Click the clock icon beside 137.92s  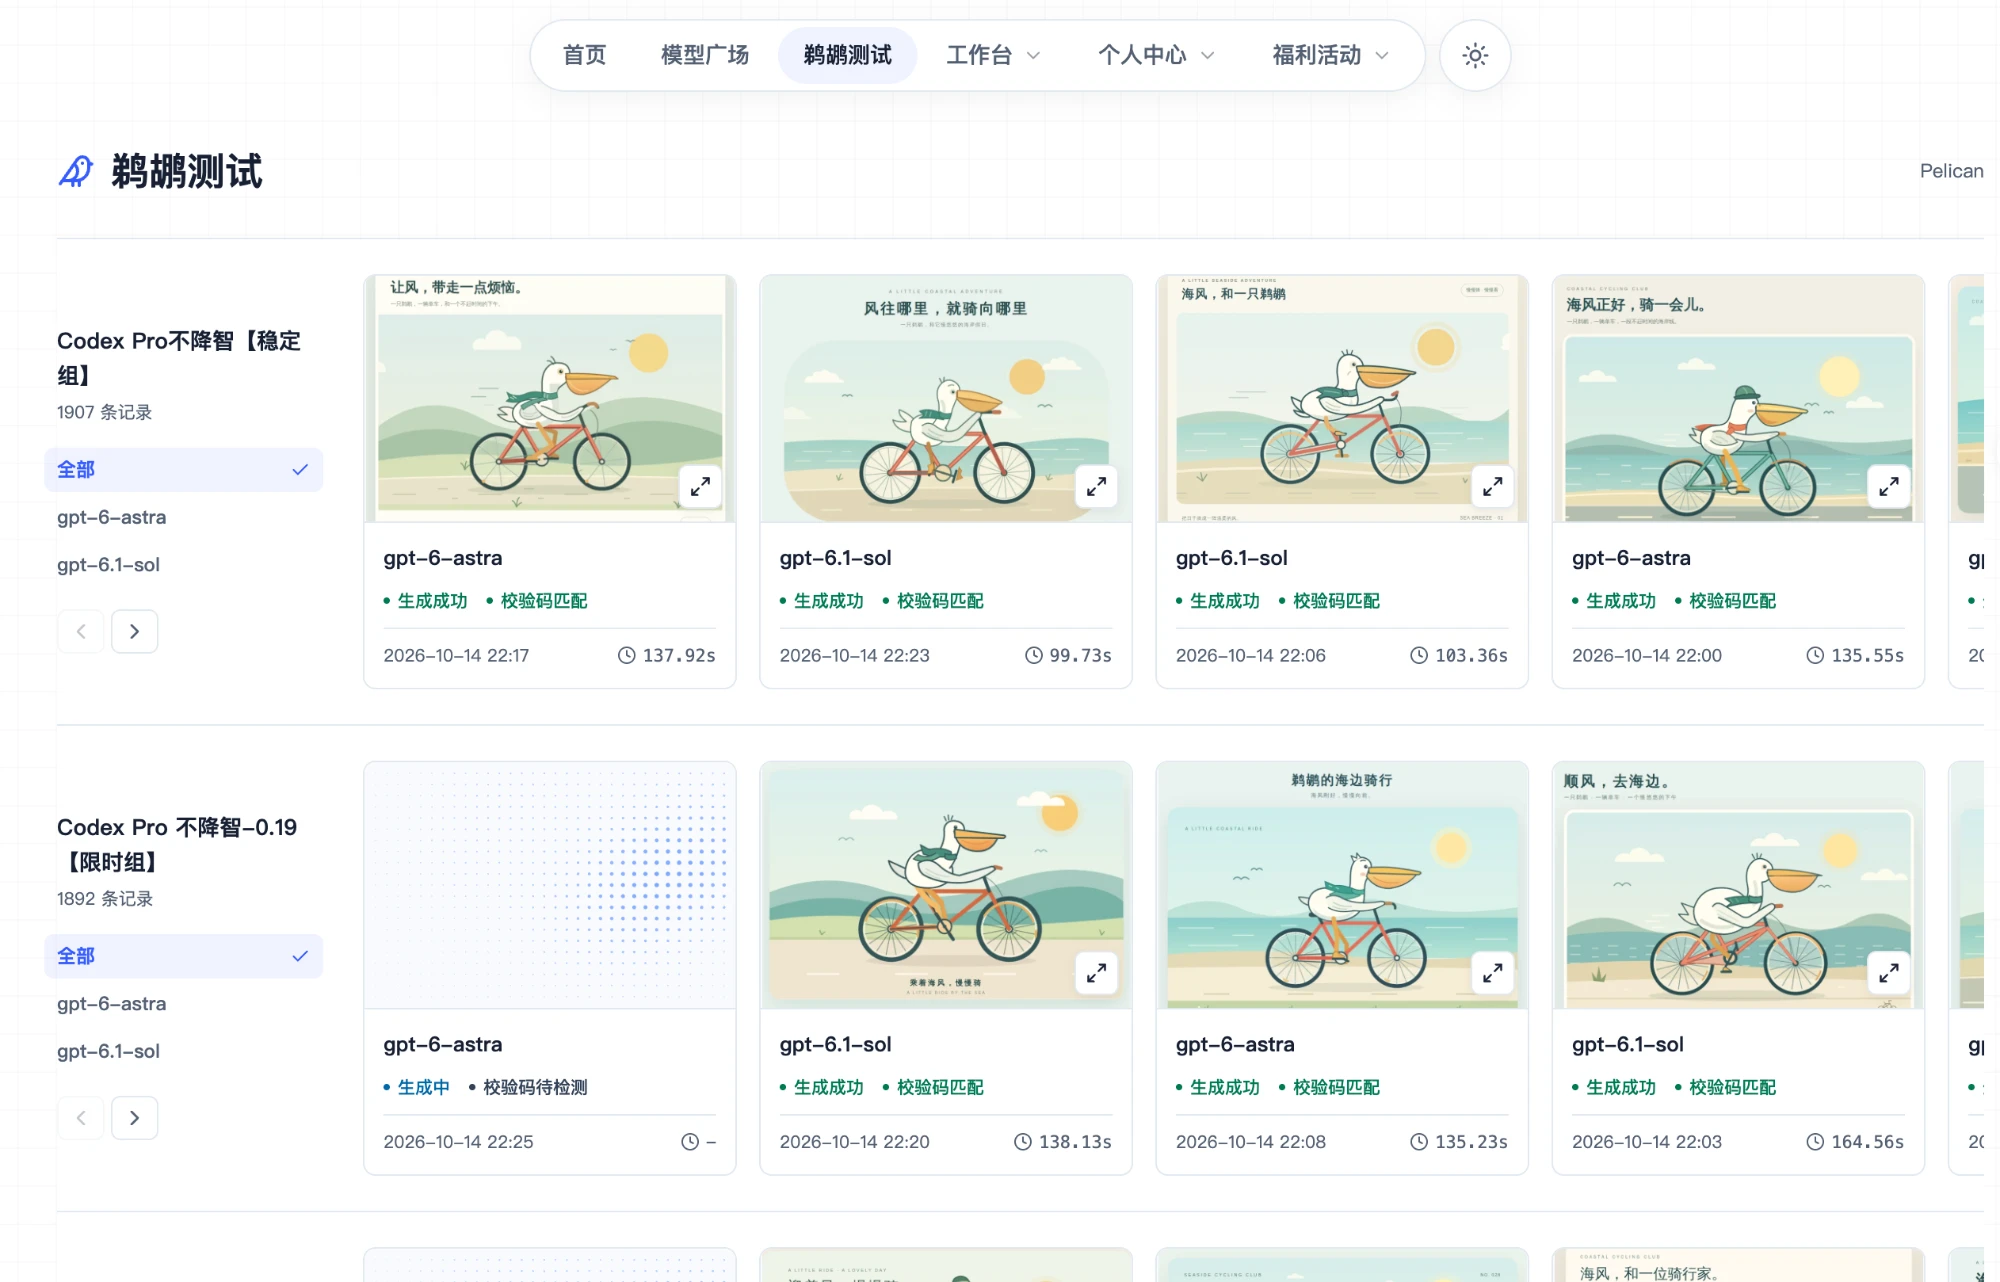[x=627, y=655]
